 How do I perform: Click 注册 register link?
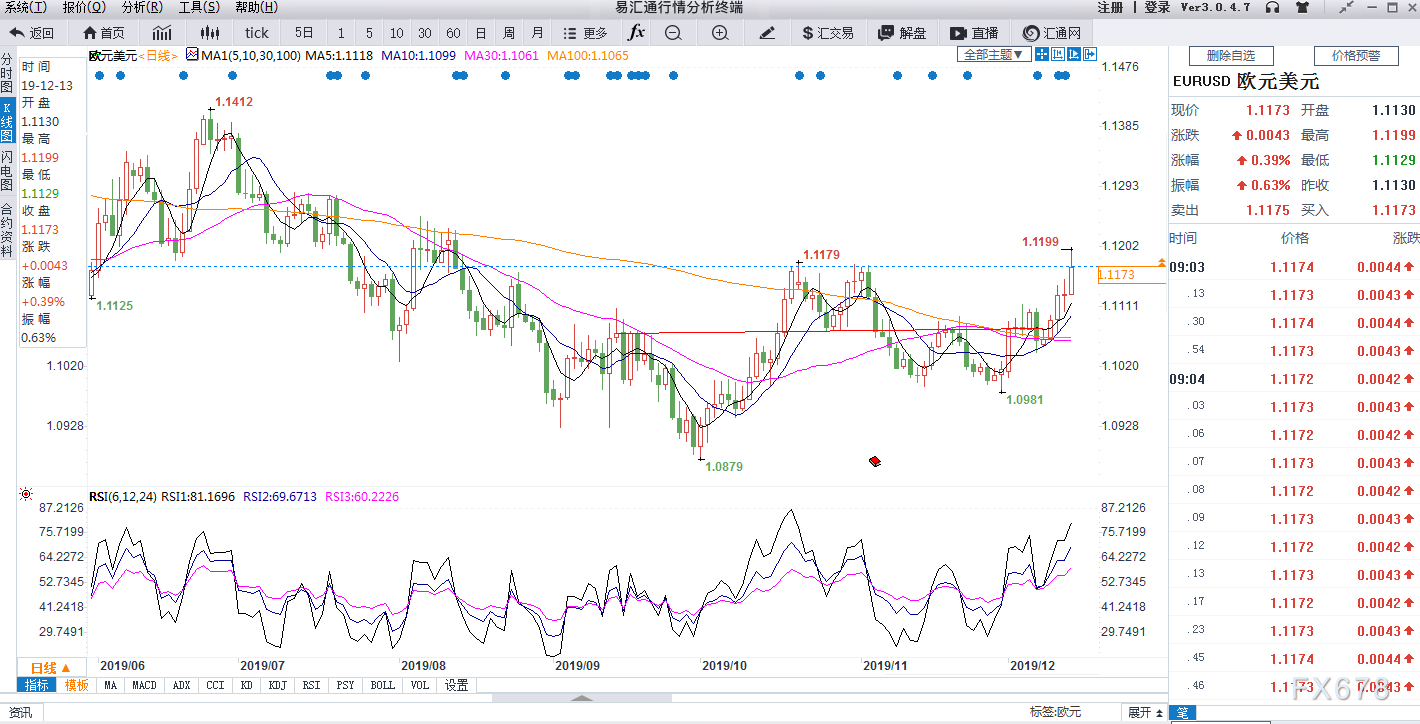click(x=1110, y=7)
